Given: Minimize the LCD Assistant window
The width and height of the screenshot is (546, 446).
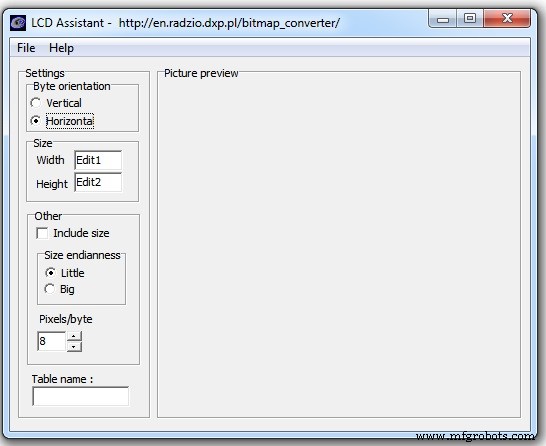Looking at the screenshot, I should (x=443, y=18).
